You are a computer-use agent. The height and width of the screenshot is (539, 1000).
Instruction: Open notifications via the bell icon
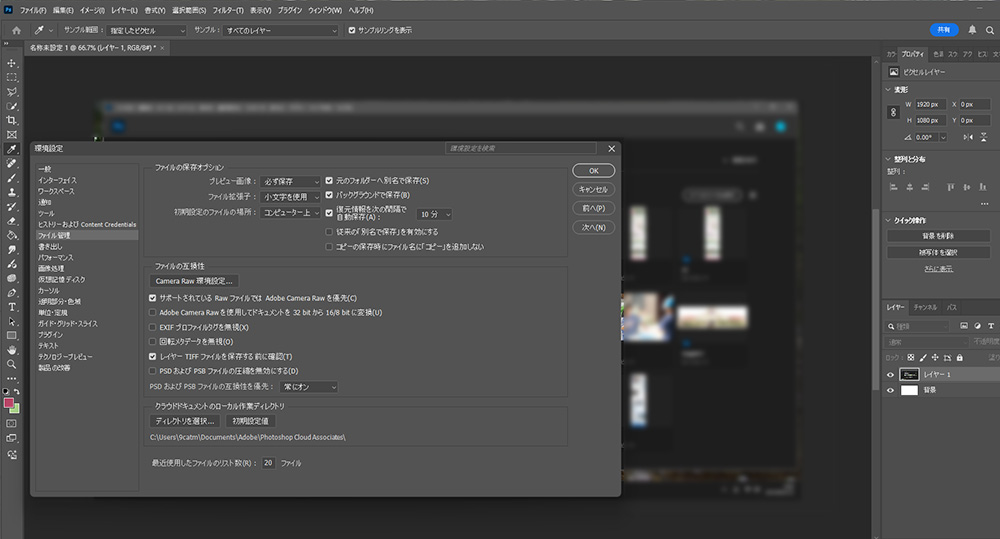point(972,30)
